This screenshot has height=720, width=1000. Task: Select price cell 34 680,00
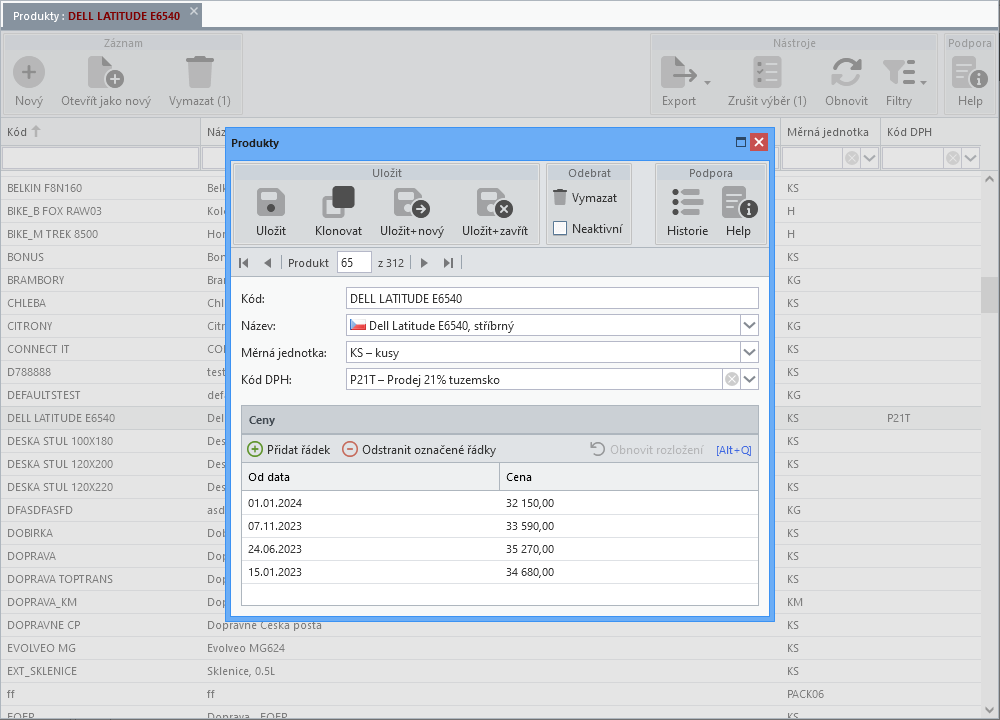[x=629, y=572]
